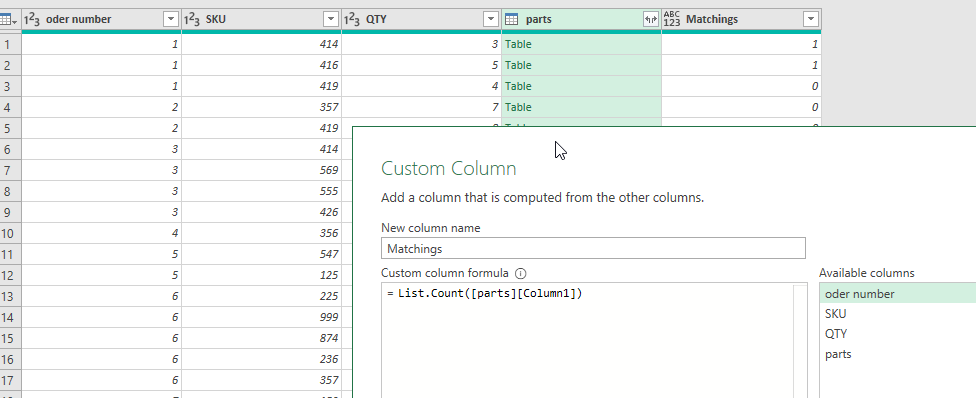Select the QTY column header

[x=421, y=19]
